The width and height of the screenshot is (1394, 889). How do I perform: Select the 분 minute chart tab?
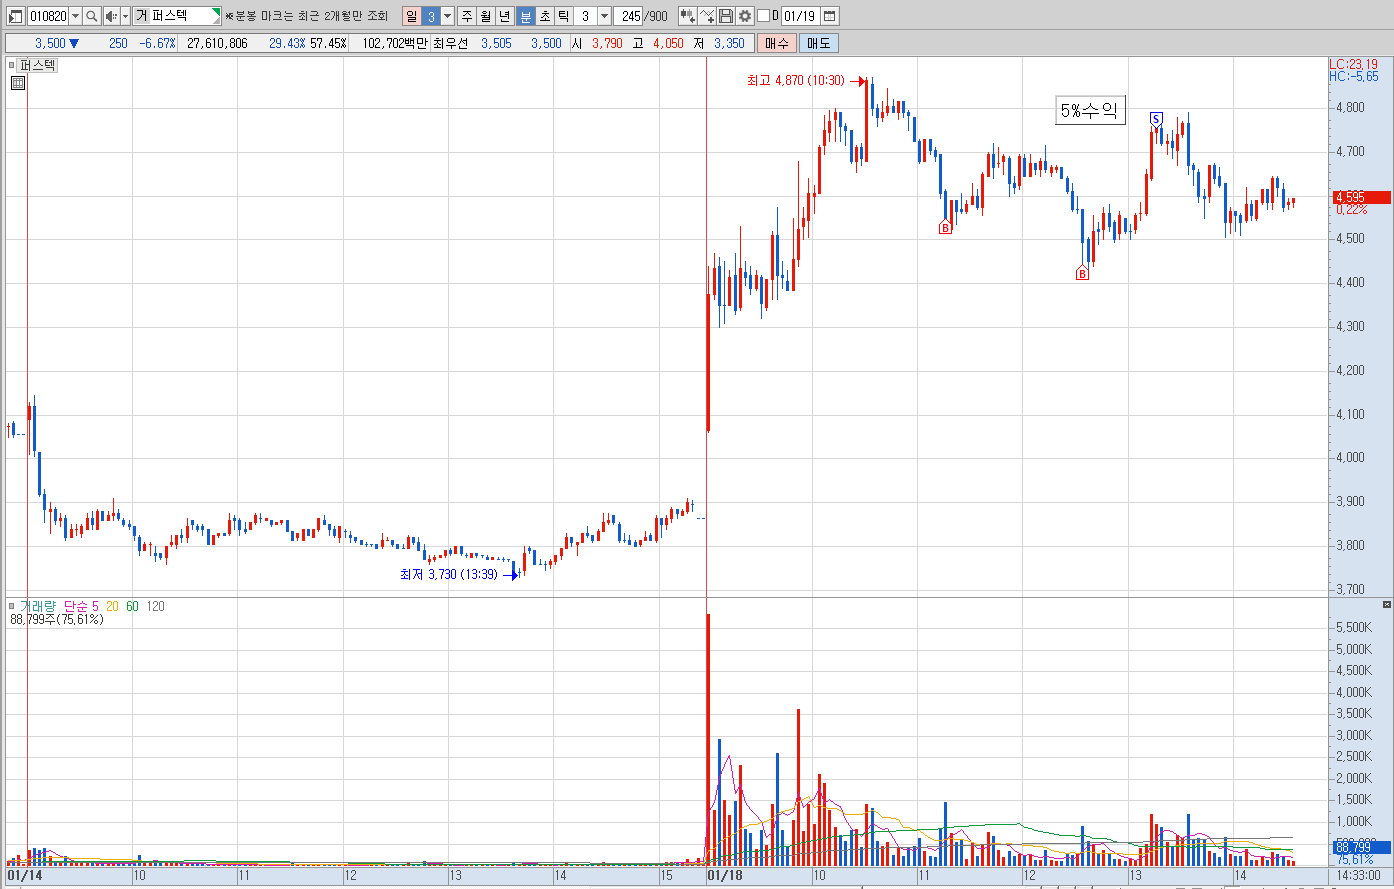tap(526, 16)
